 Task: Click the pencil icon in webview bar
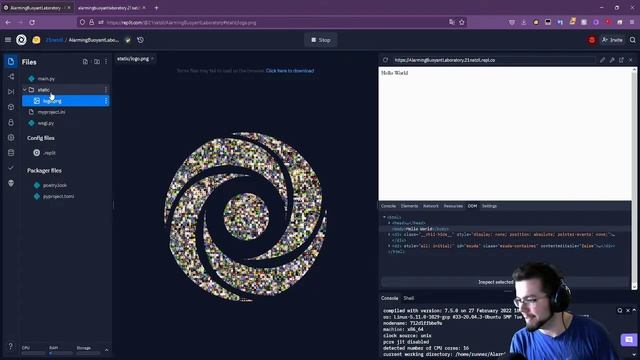coord(602,60)
